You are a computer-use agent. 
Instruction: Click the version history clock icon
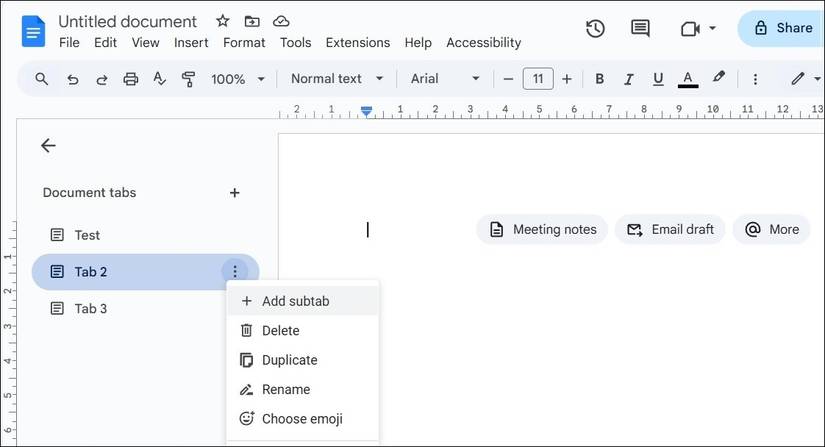click(595, 28)
